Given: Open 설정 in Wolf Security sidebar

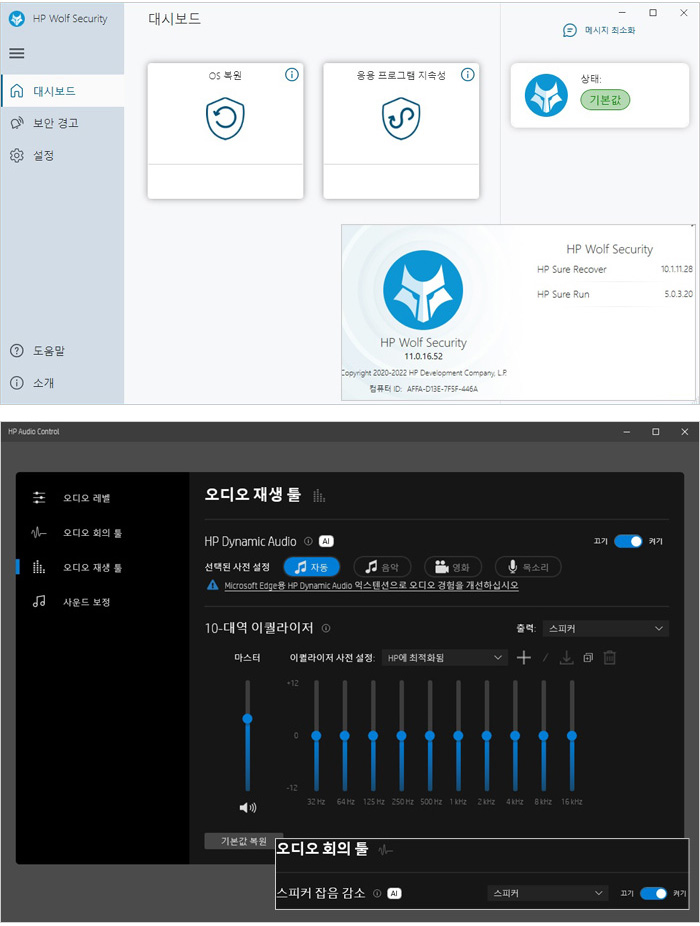Looking at the screenshot, I should (x=63, y=155).
